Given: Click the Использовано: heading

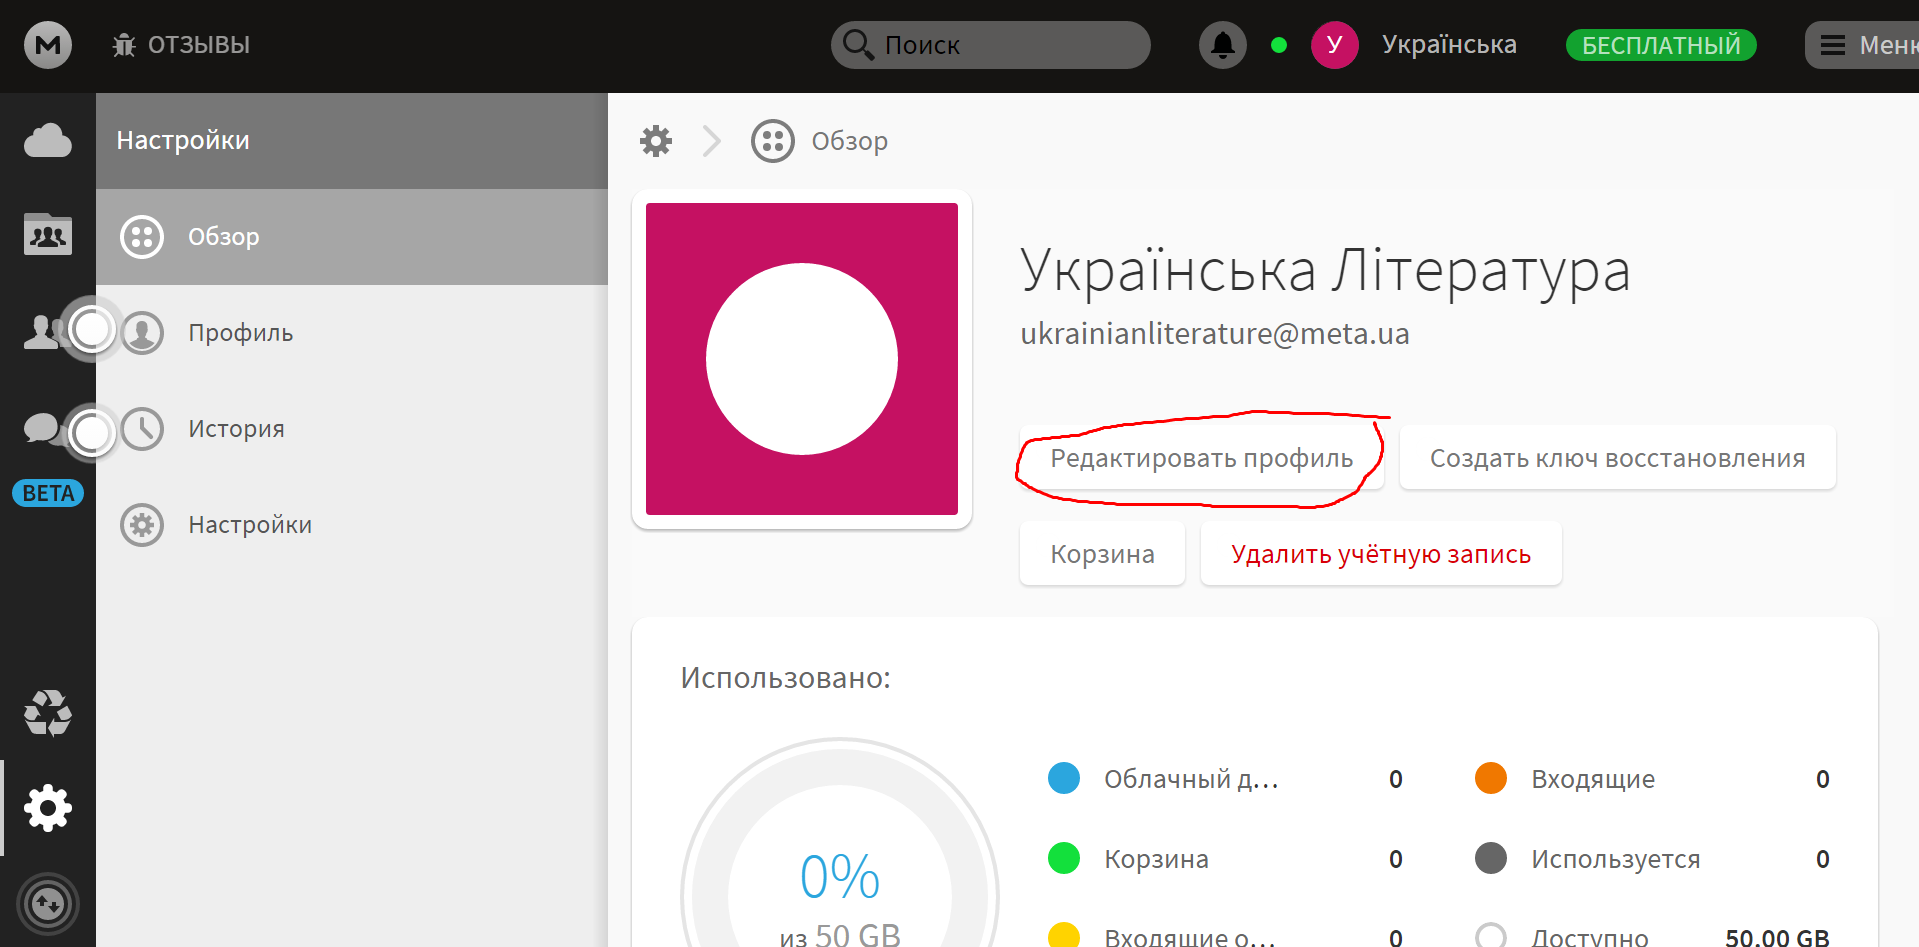Looking at the screenshot, I should (x=785, y=678).
